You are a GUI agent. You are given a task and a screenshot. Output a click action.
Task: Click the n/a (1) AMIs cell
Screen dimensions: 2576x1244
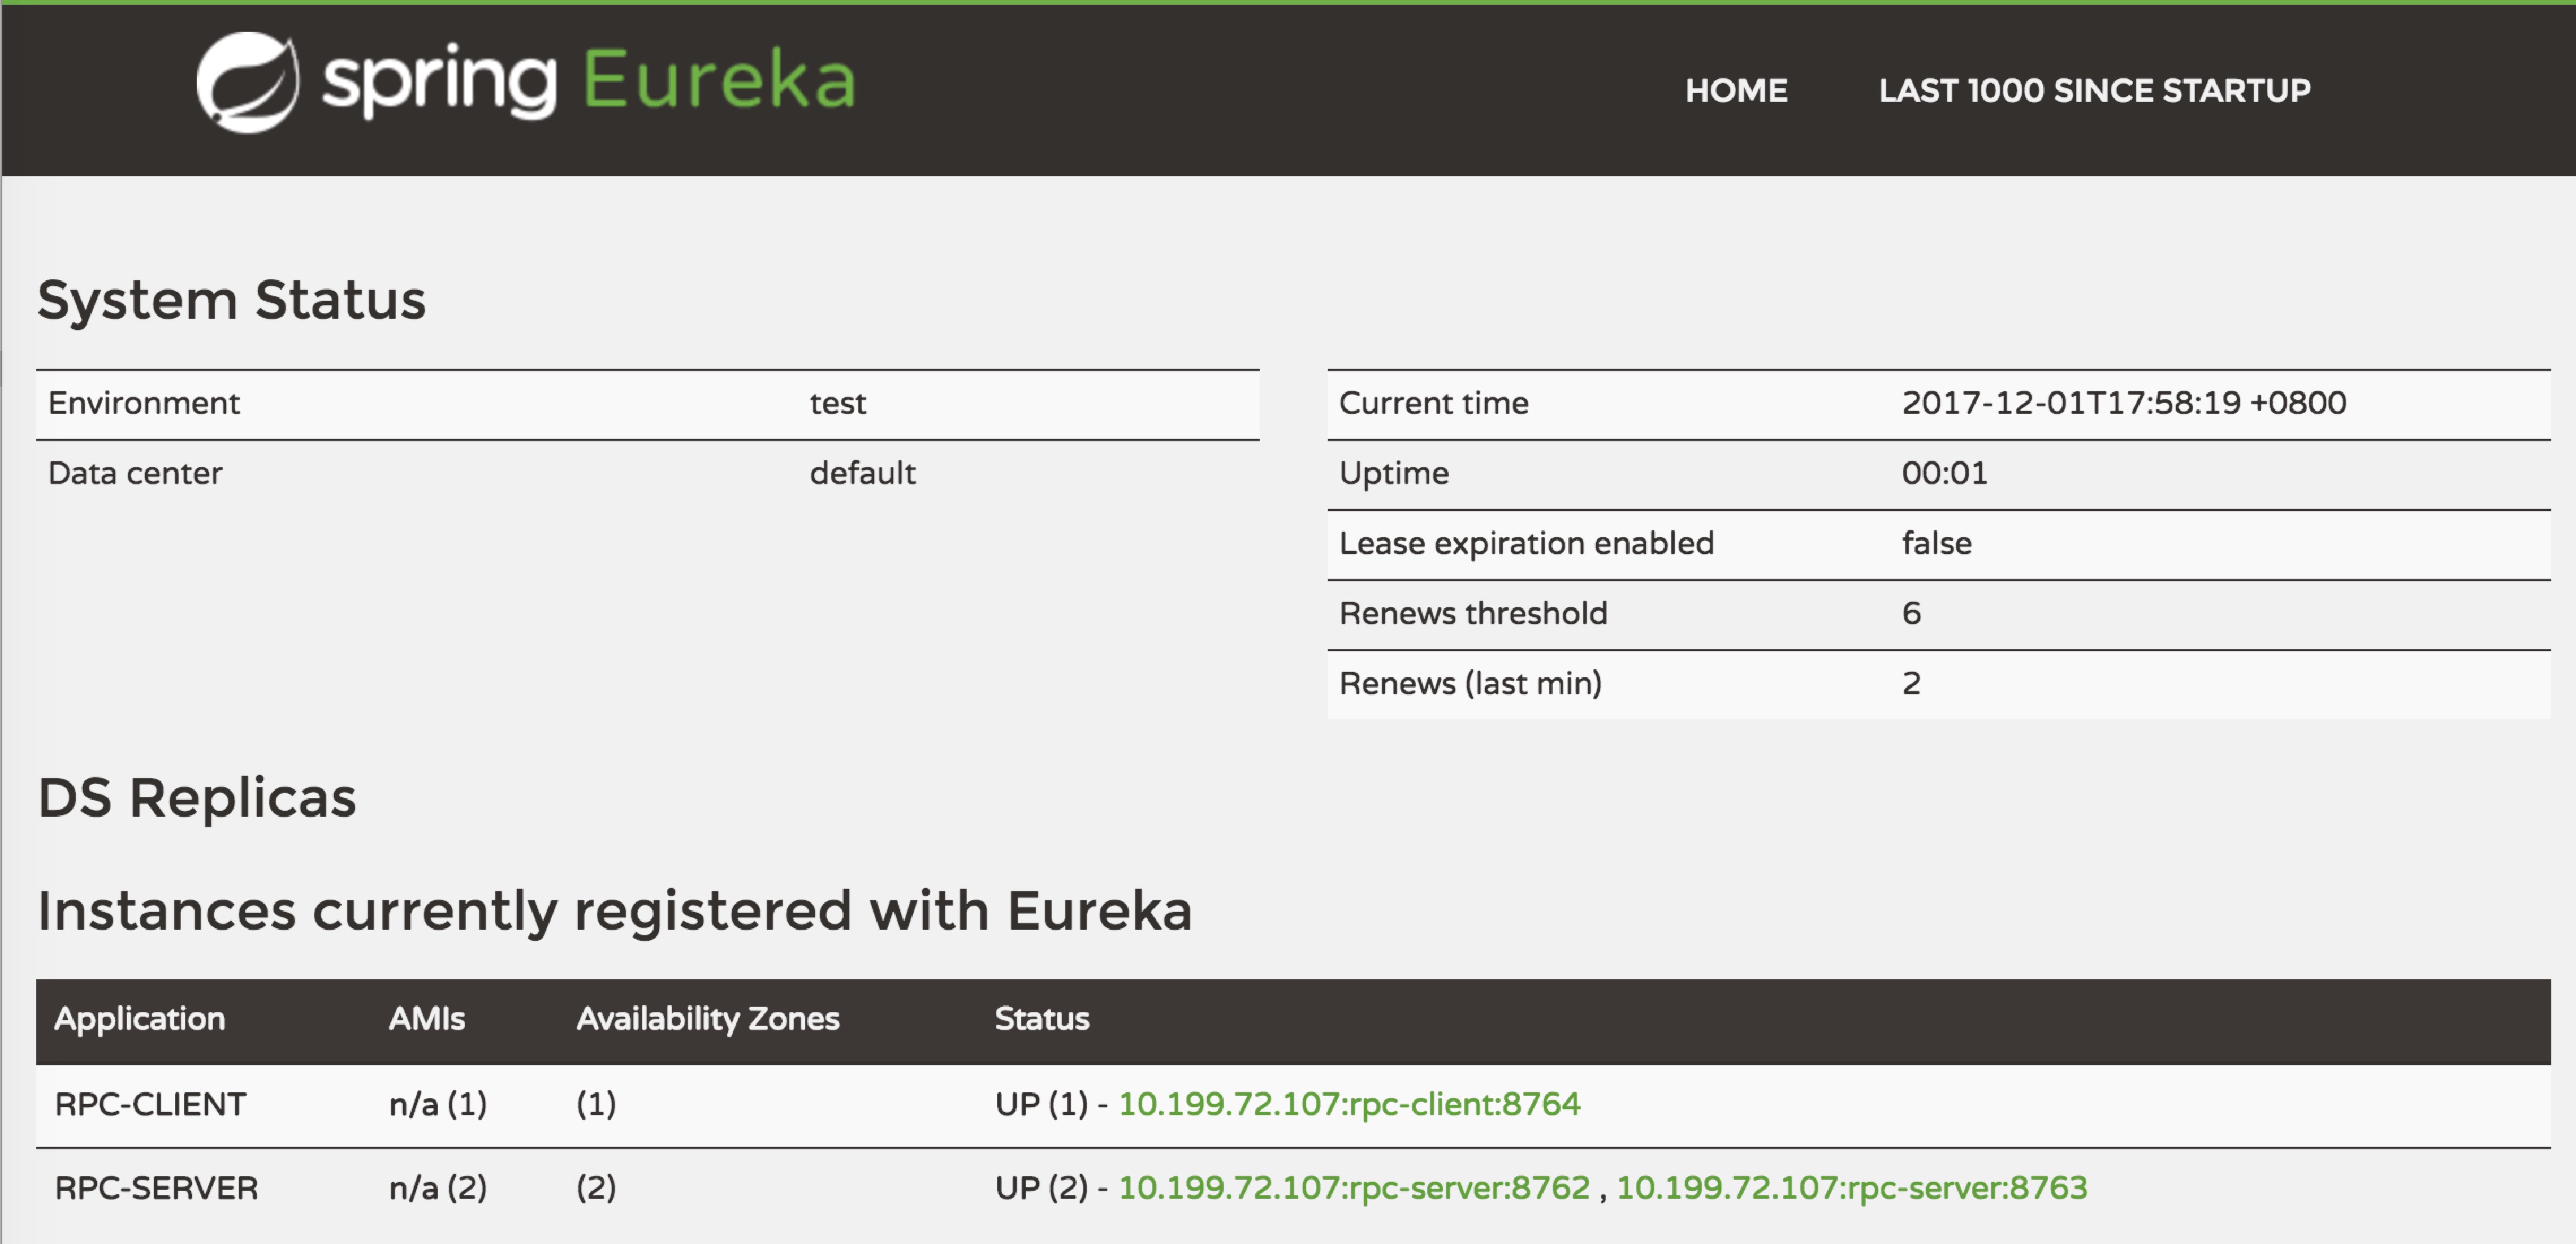(x=438, y=1104)
